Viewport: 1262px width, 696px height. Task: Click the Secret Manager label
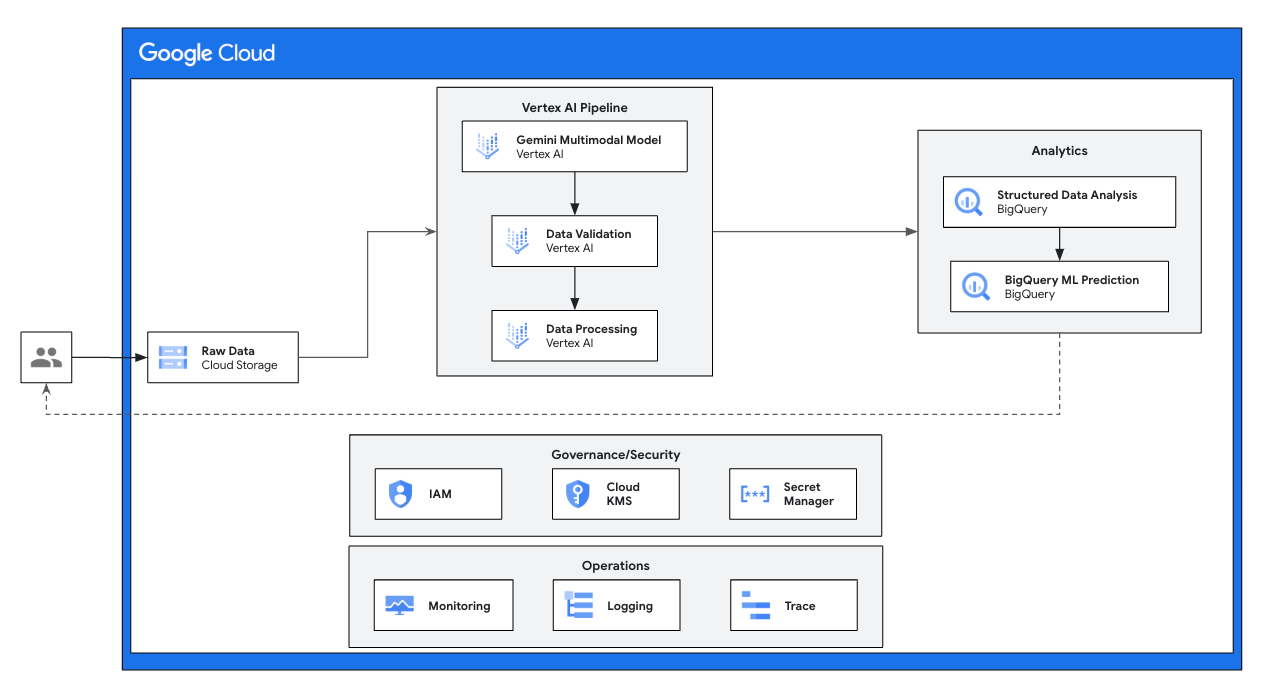(x=809, y=494)
